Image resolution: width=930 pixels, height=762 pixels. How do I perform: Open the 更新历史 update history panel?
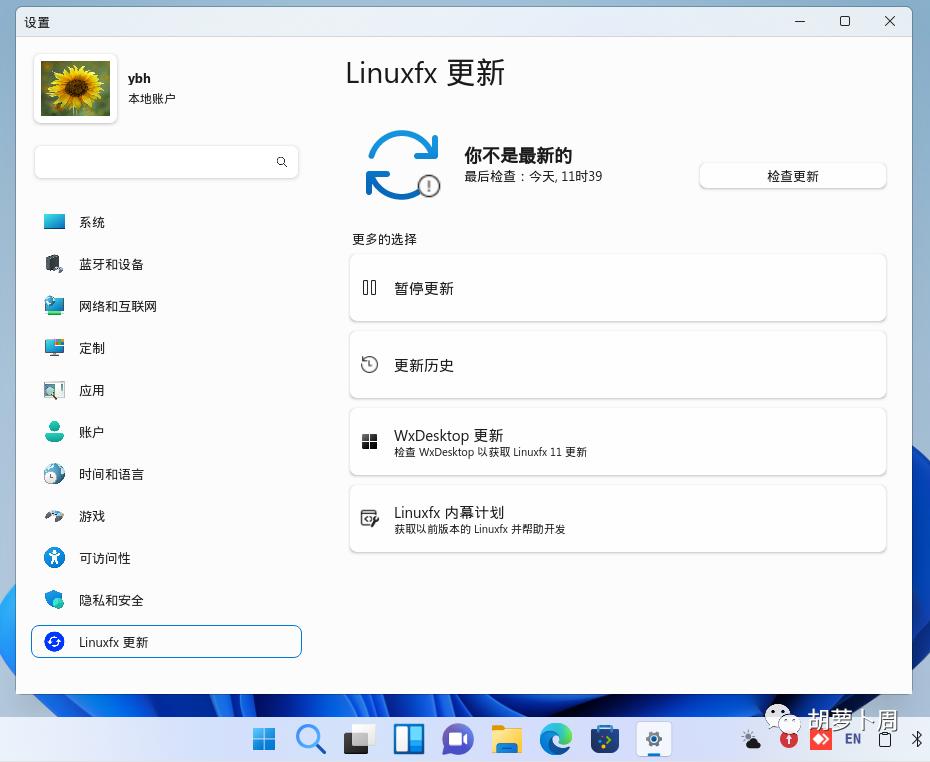pos(617,364)
